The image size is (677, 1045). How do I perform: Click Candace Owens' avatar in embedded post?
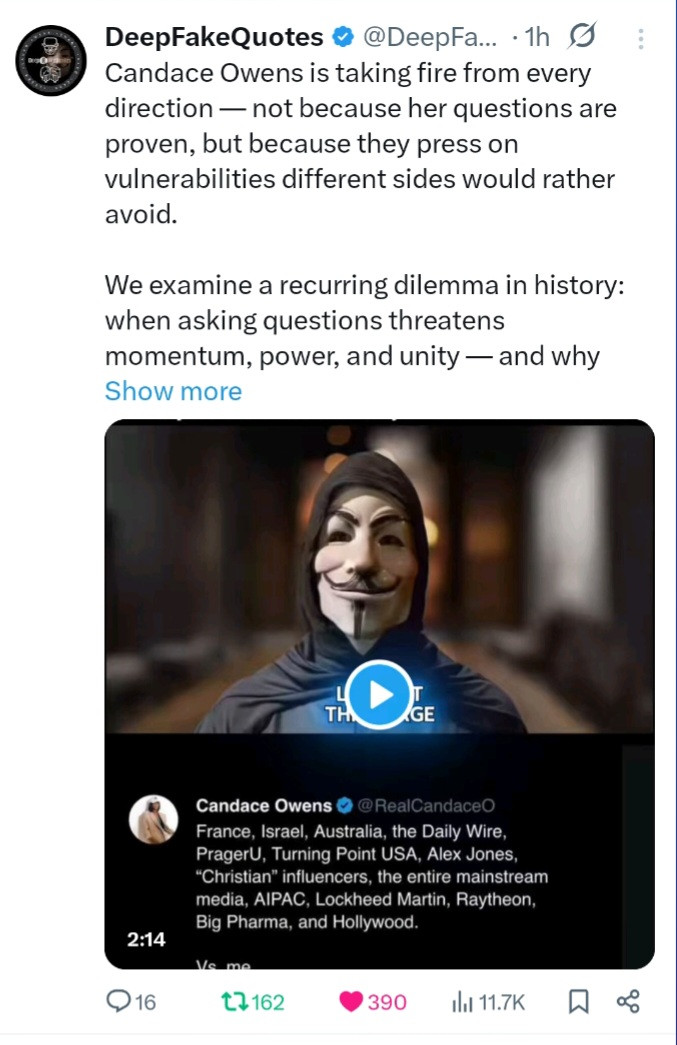(x=154, y=820)
